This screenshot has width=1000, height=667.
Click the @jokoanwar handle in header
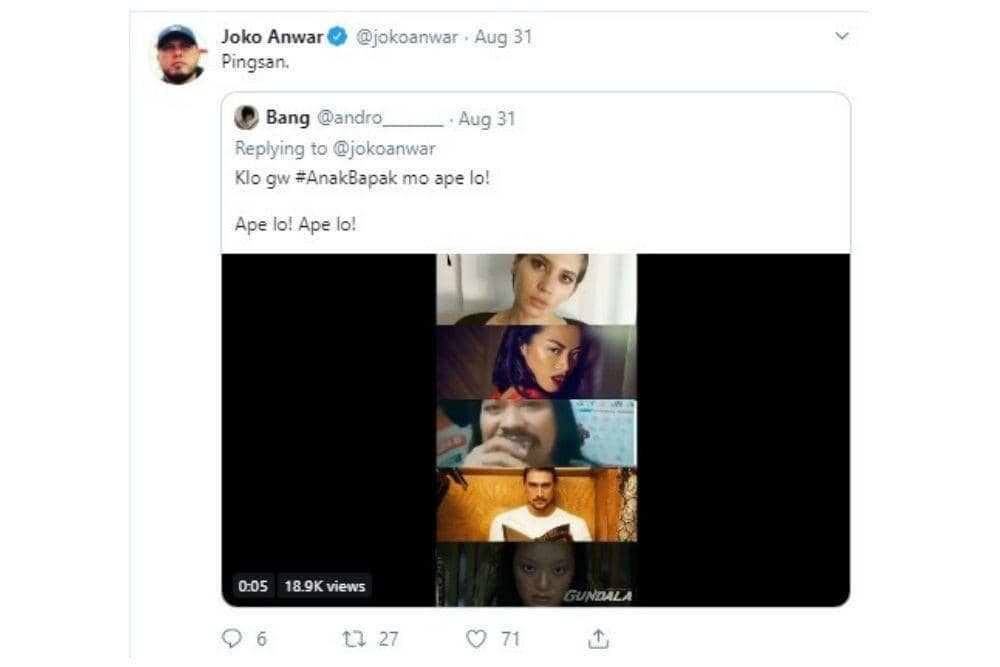407,38
